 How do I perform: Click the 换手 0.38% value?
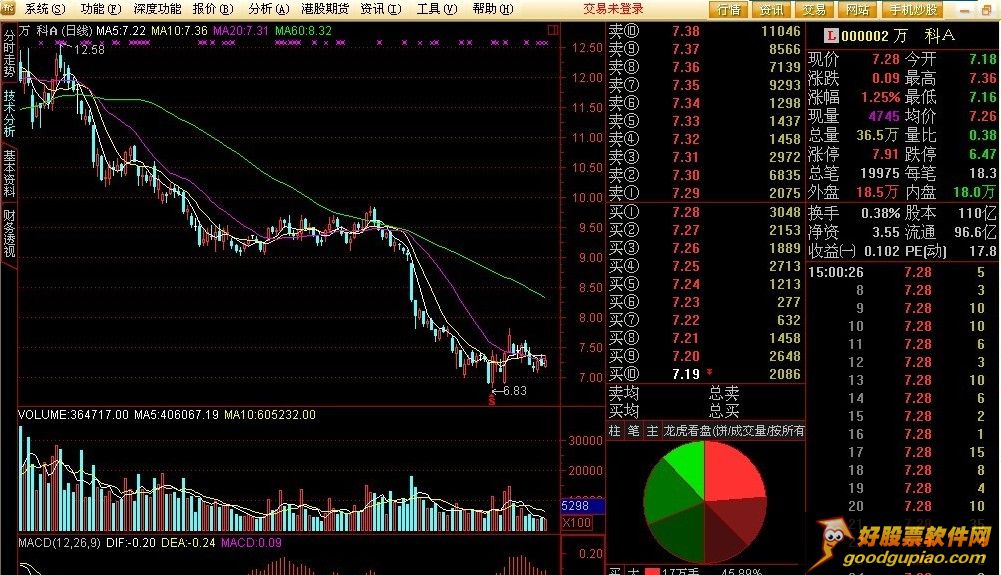pyautogui.click(x=880, y=213)
